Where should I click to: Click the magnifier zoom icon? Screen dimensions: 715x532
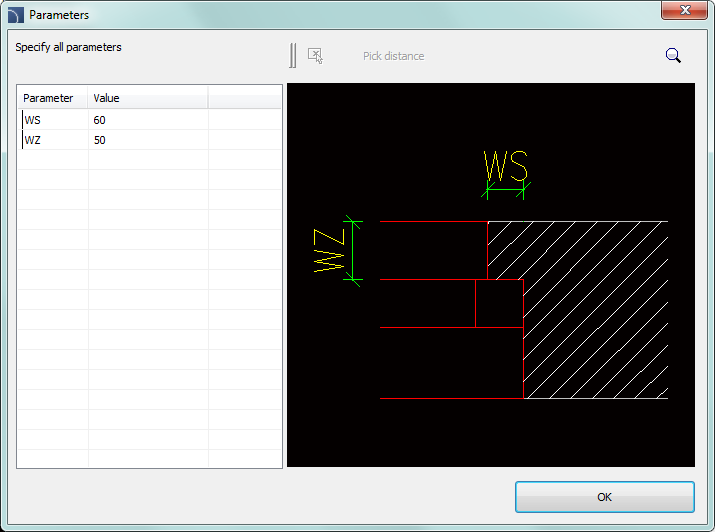tap(673, 56)
